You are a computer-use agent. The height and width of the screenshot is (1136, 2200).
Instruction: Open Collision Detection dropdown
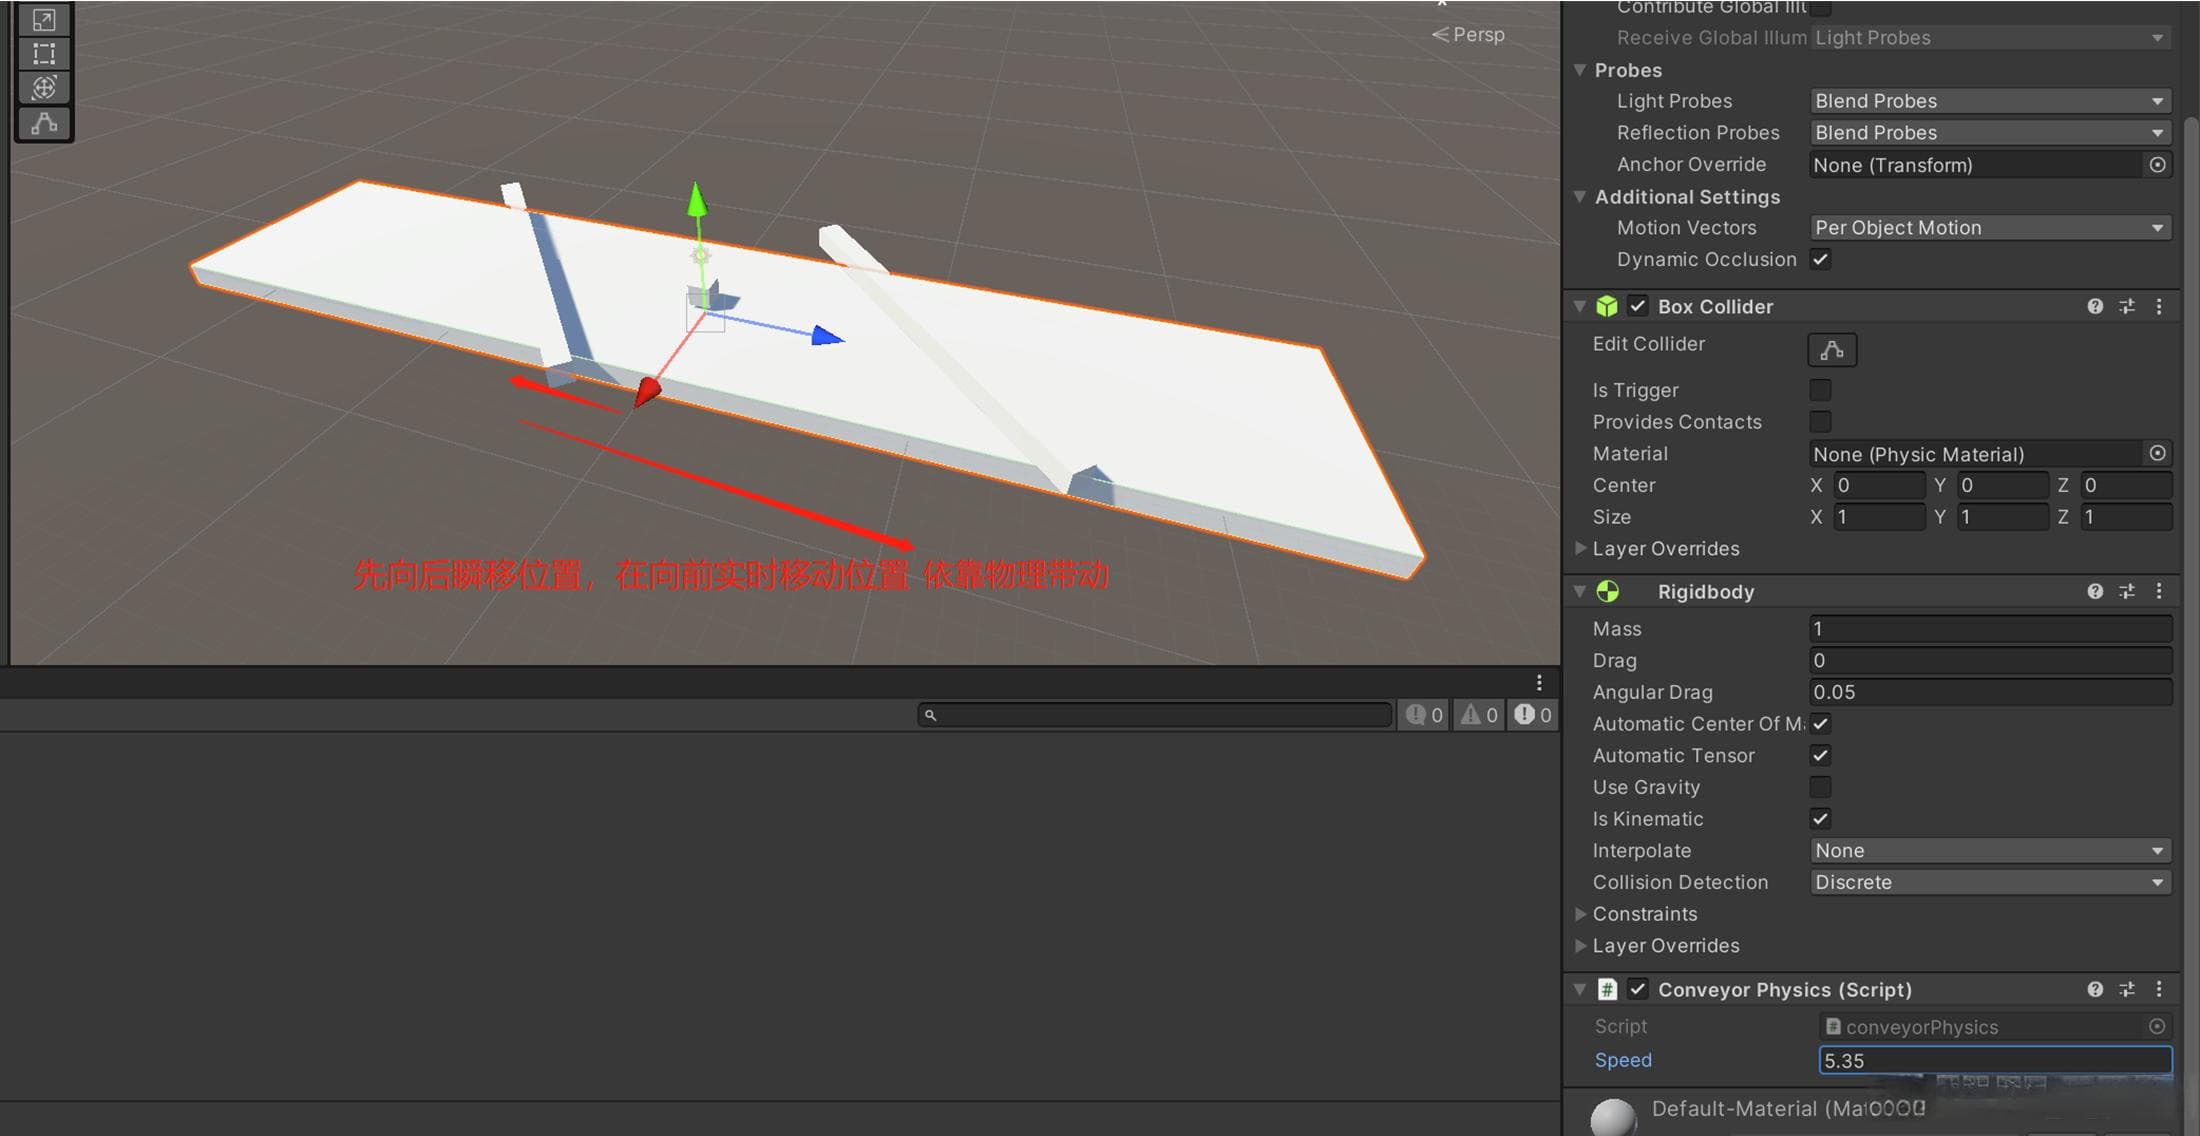point(1990,883)
